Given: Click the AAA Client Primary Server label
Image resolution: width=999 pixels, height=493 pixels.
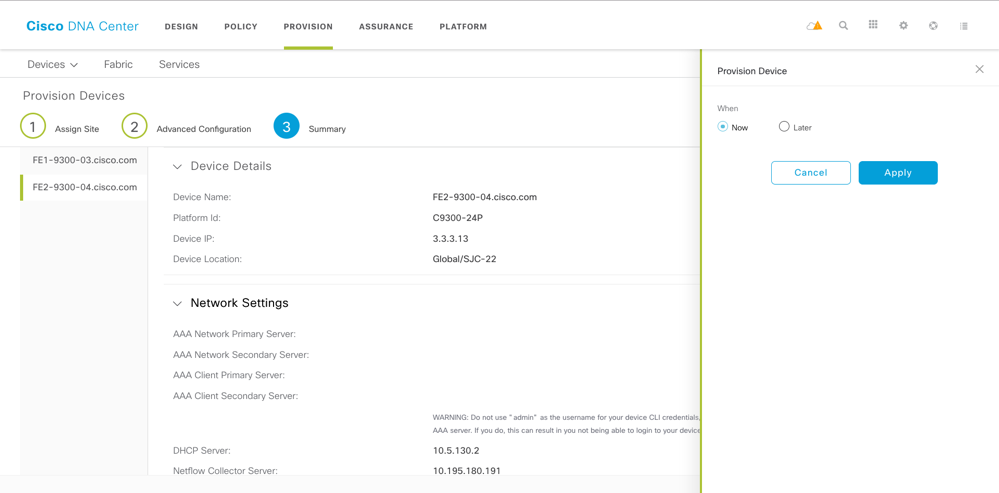Looking at the screenshot, I should pos(229,375).
